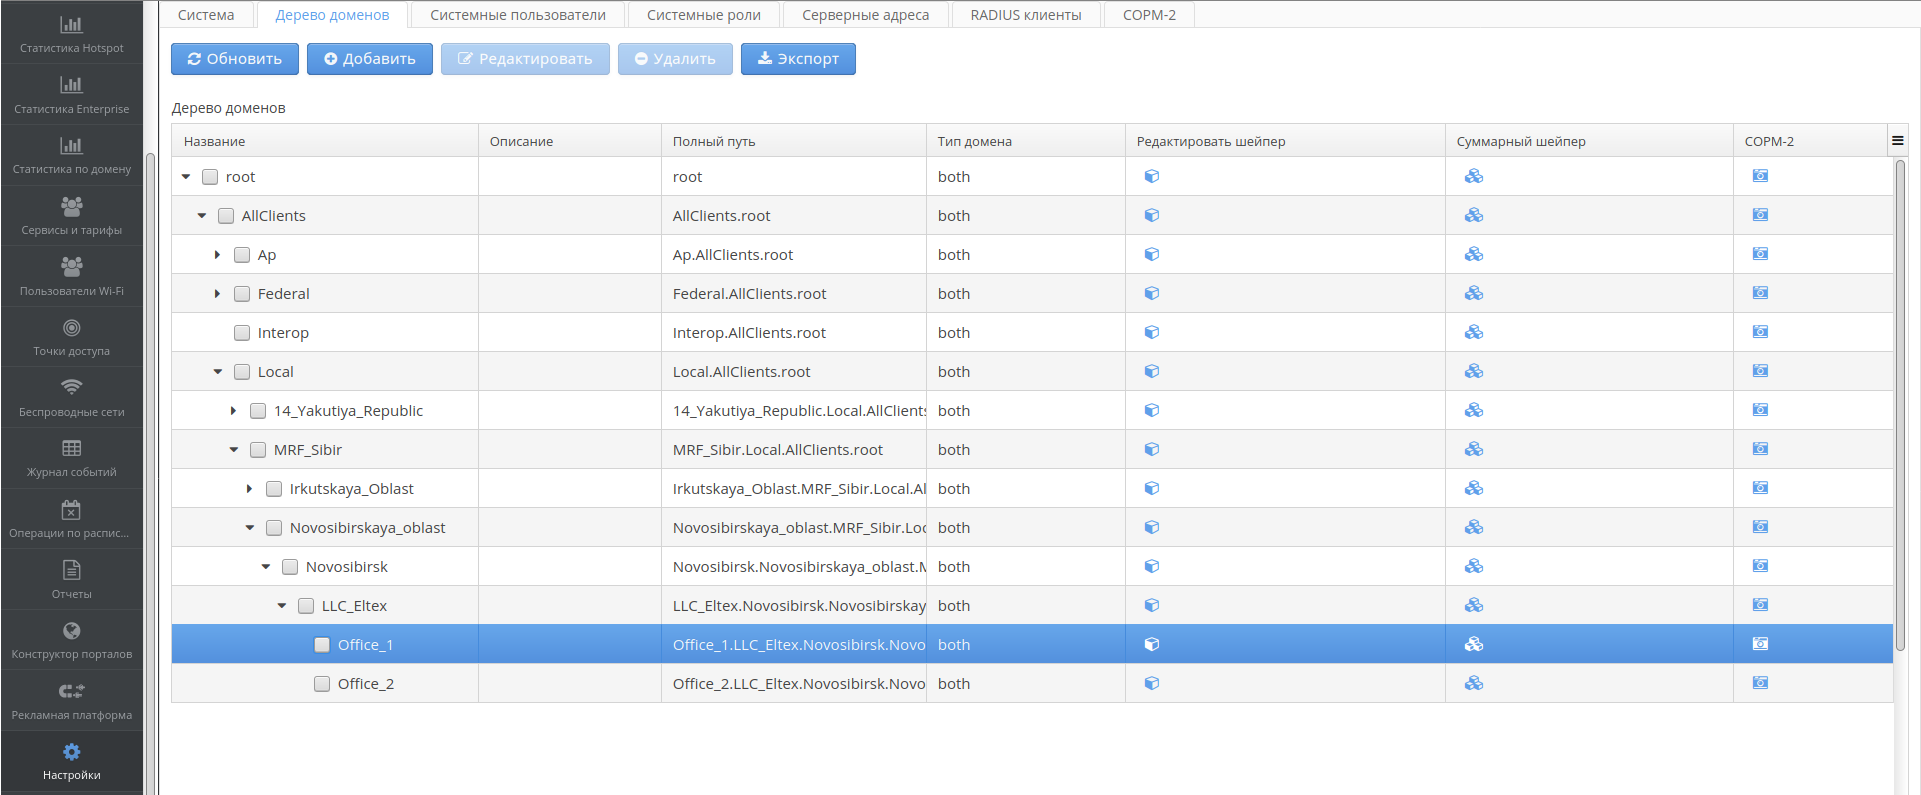Switch to the COPM-2 tab
This screenshot has width=1921, height=795.
click(1149, 15)
